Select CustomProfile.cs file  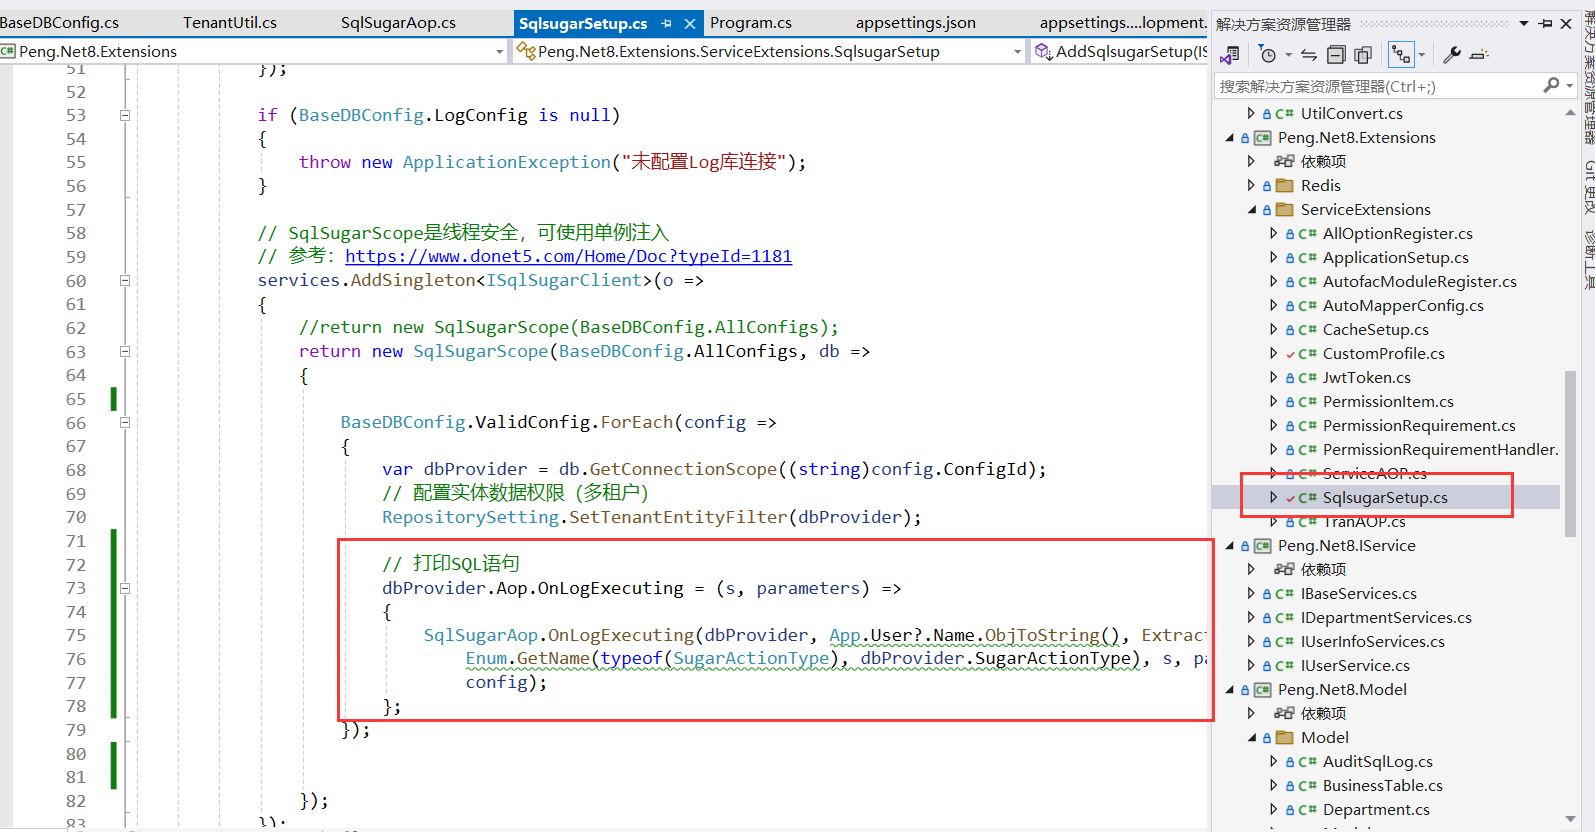[1383, 354]
